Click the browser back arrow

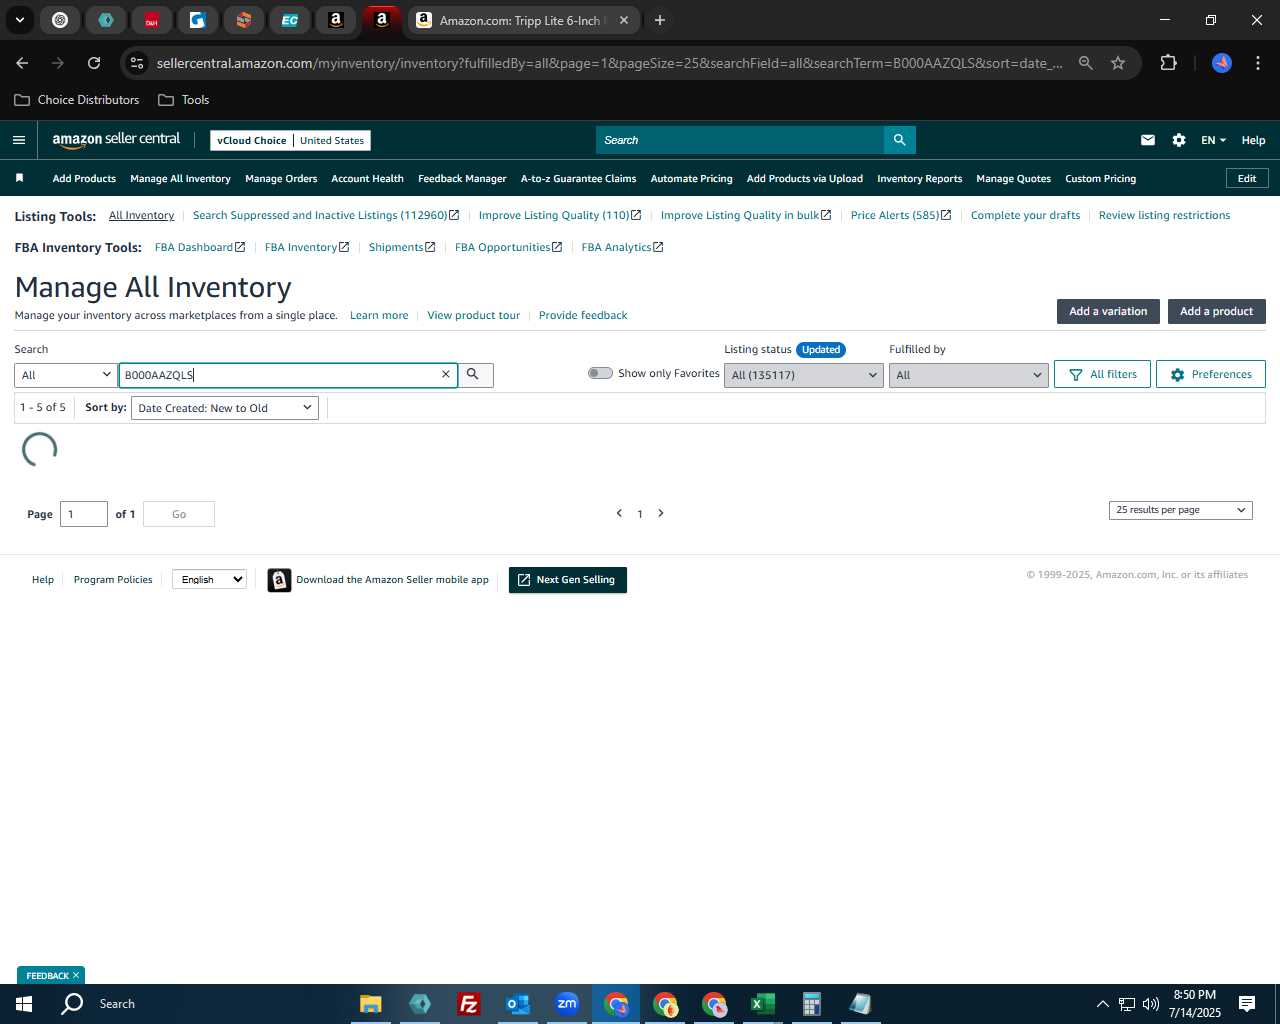[x=22, y=63]
